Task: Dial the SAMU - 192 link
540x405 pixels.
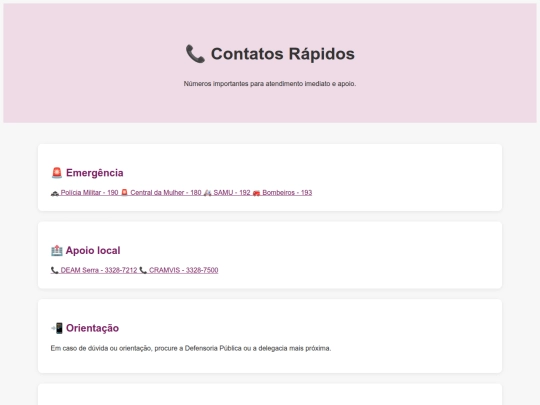Action: click(227, 193)
